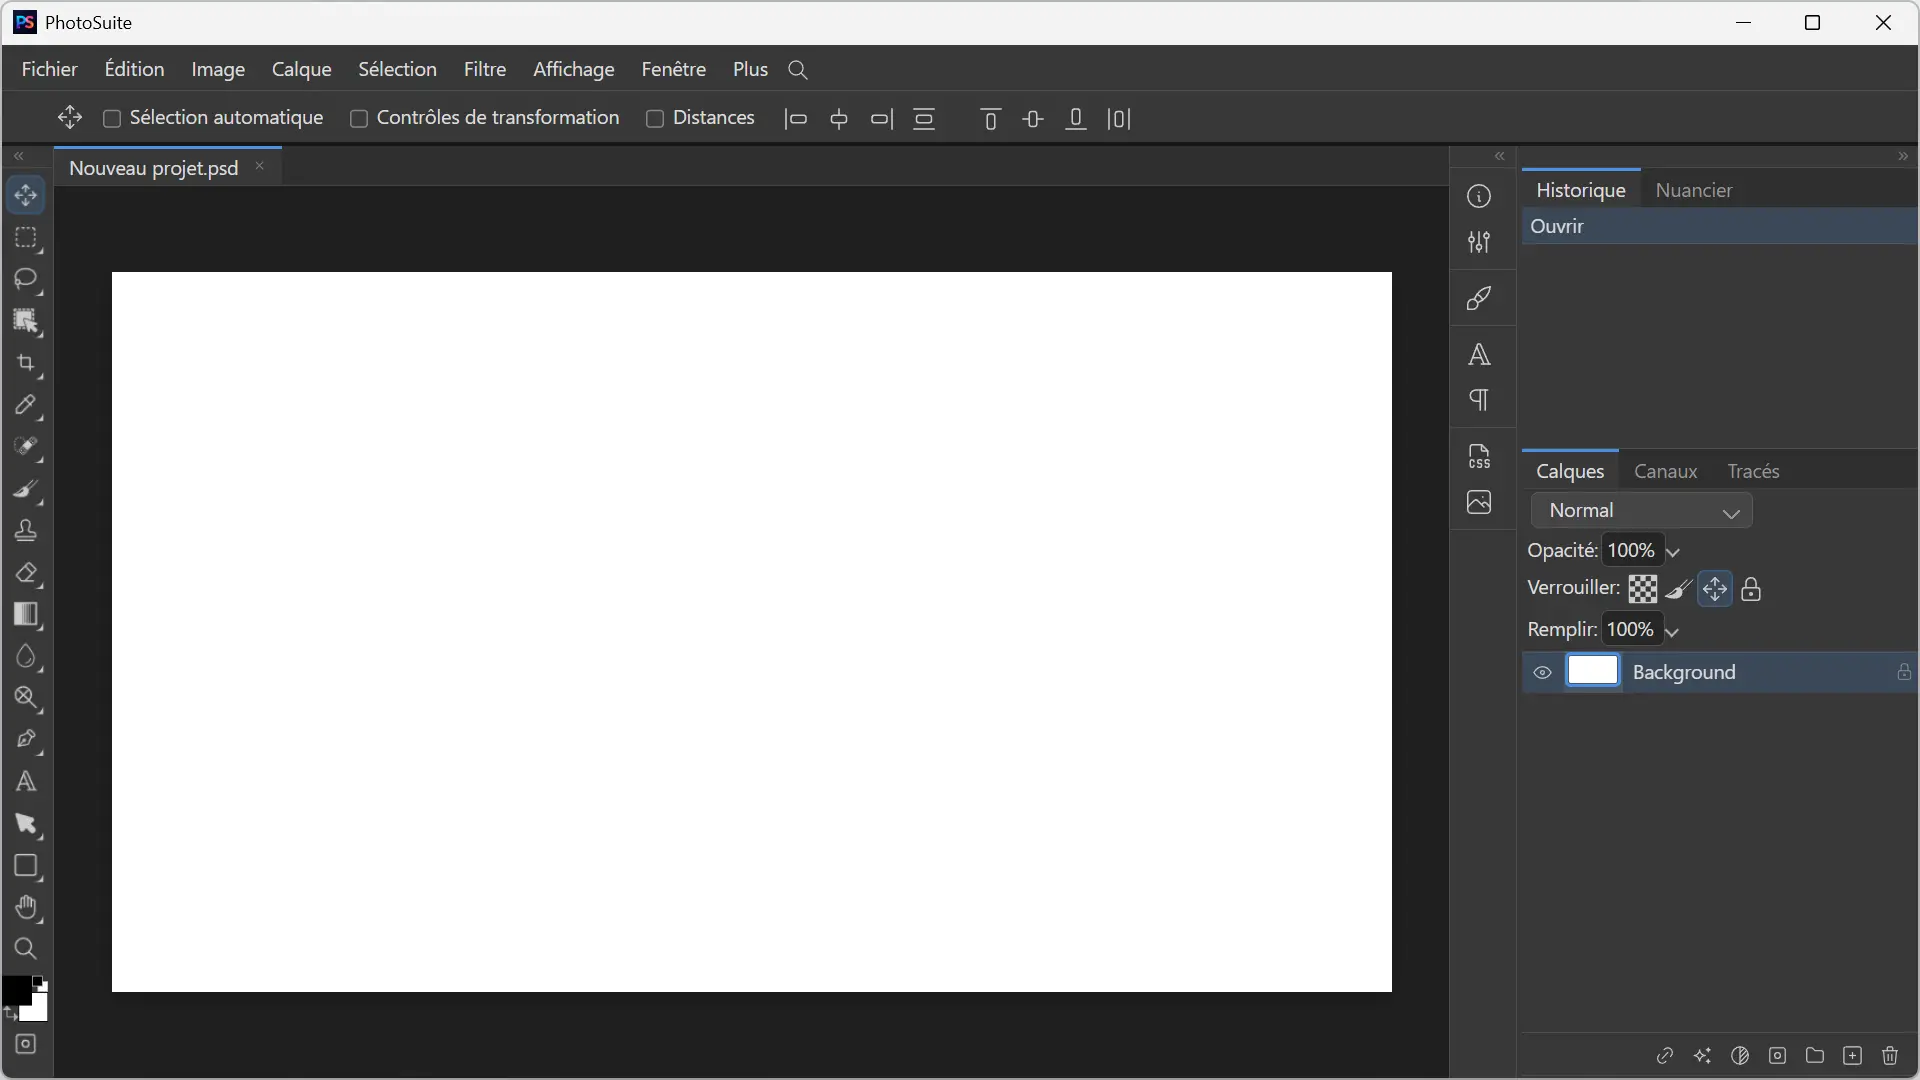Toggle lock position button
Image resolution: width=1920 pixels, height=1080 pixels.
pyautogui.click(x=1715, y=589)
